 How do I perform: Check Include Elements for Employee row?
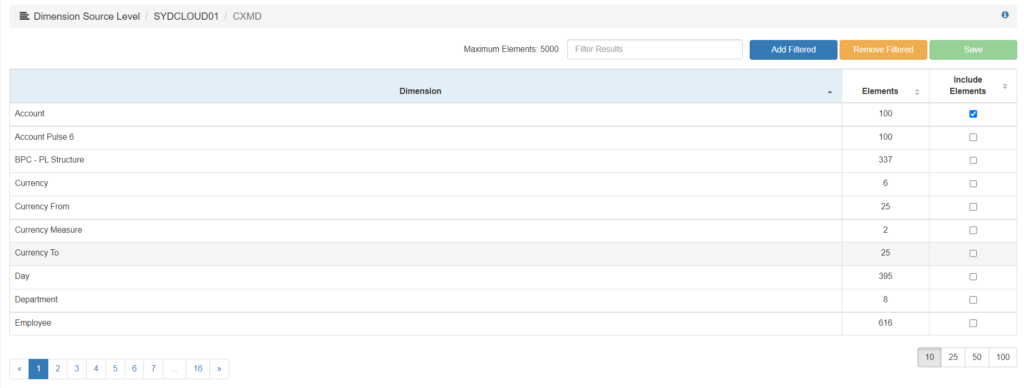click(973, 323)
